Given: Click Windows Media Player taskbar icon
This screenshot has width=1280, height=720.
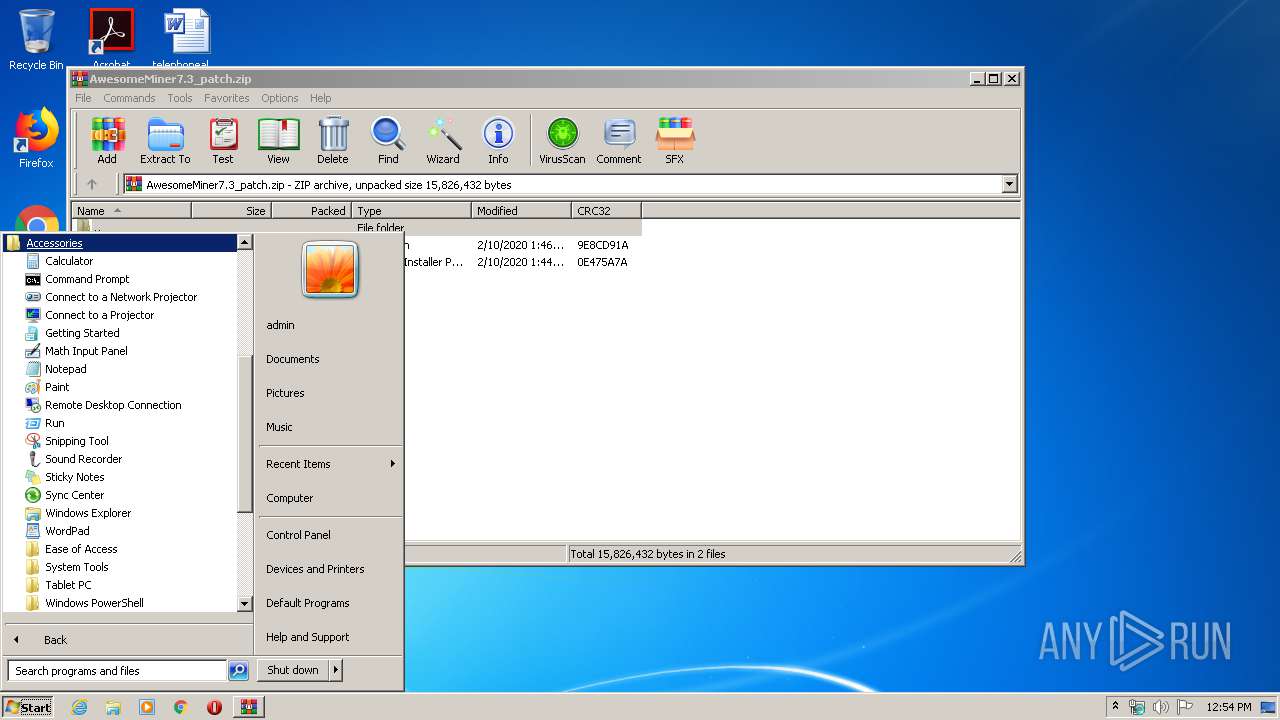Looking at the screenshot, I should pyautogui.click(x=147, y=707).
